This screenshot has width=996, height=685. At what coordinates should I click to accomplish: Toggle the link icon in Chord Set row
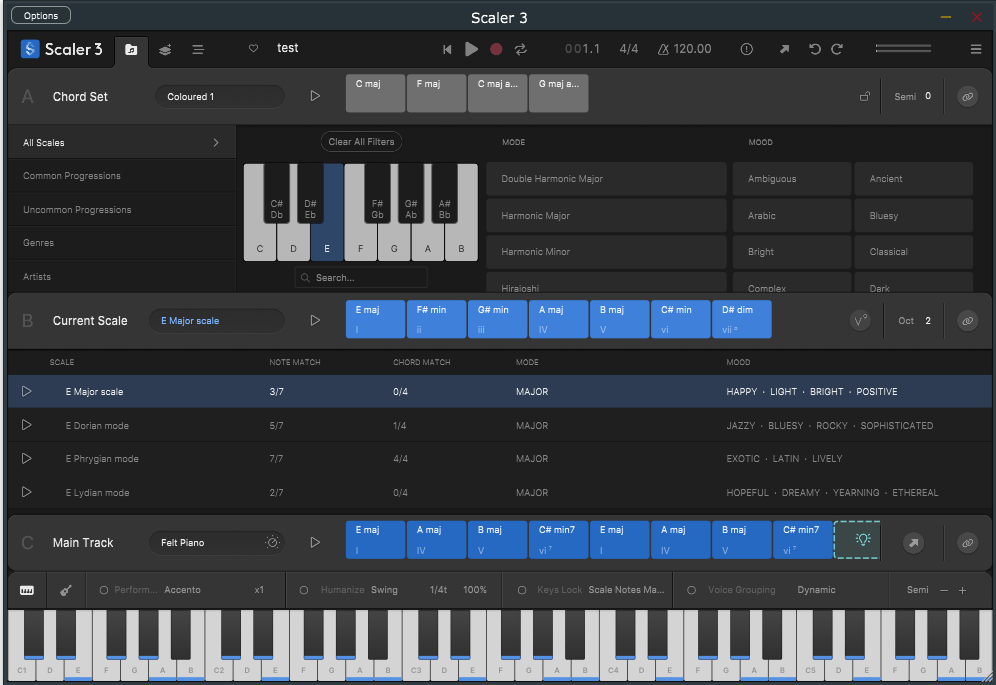pyautogui.click(x=967, y=97)
